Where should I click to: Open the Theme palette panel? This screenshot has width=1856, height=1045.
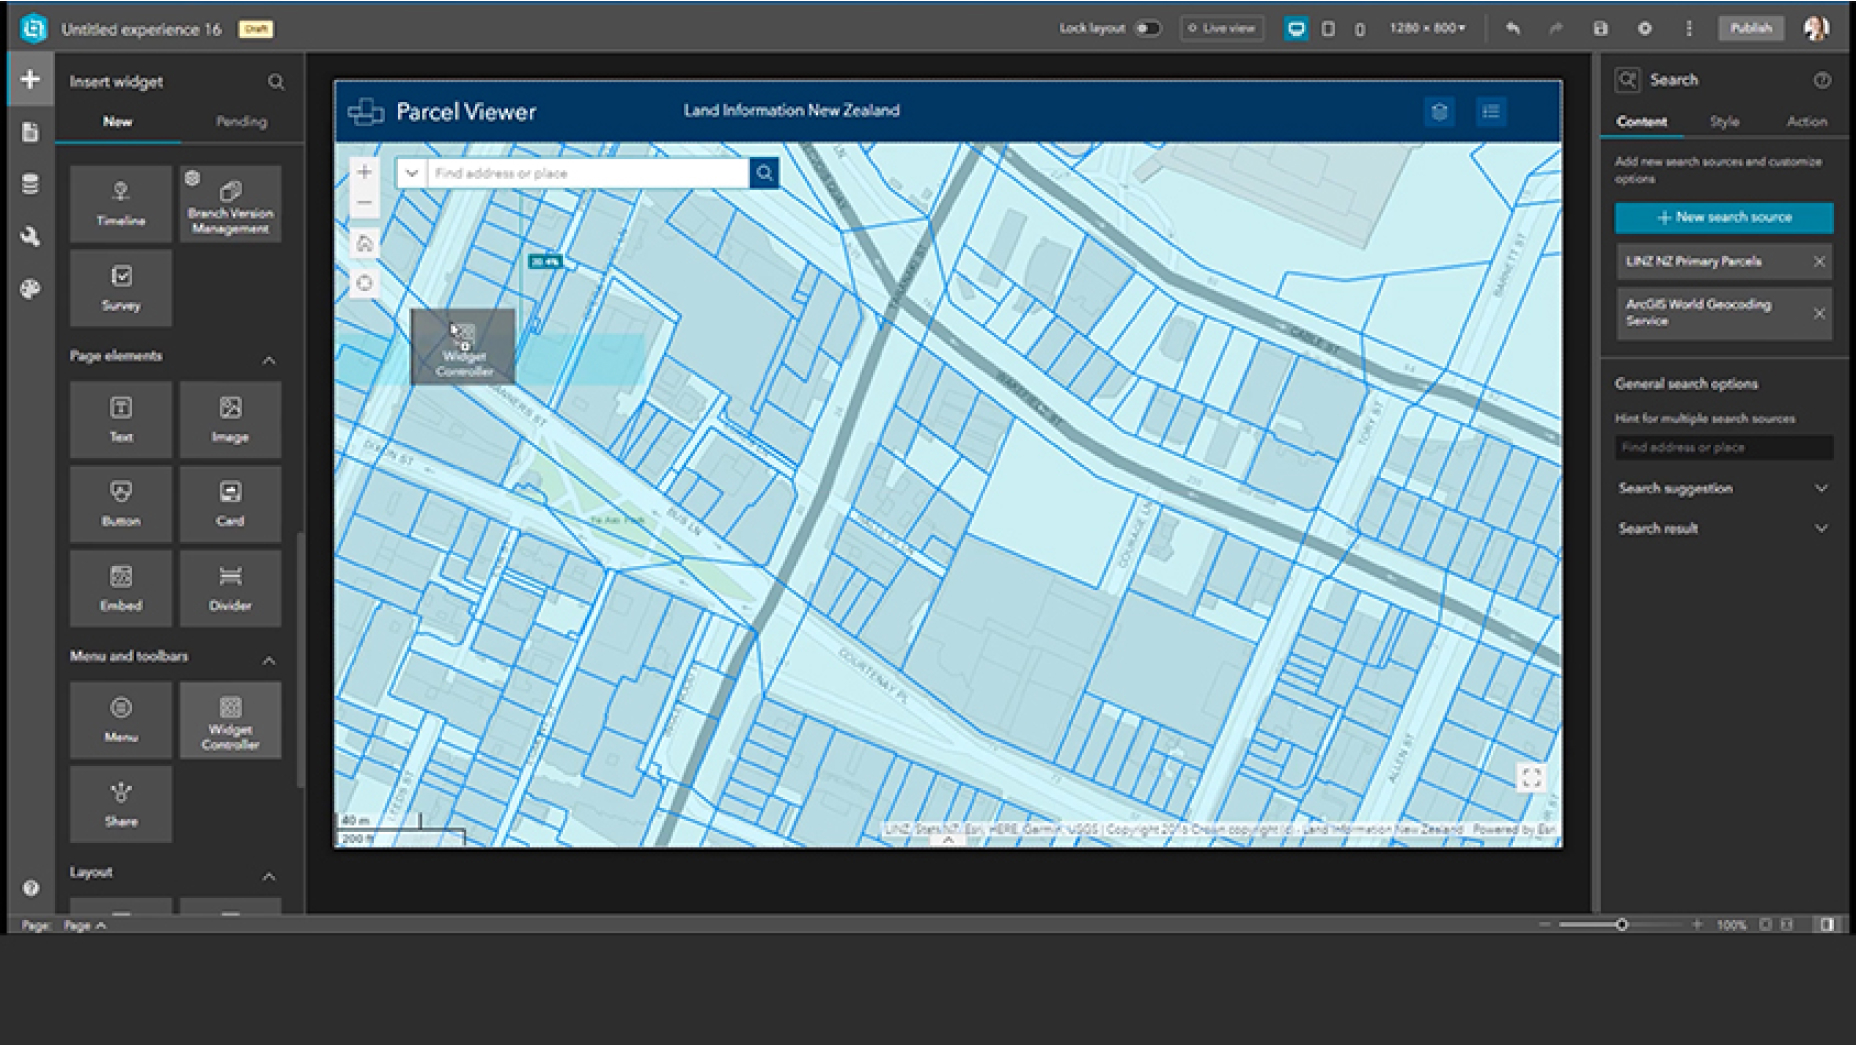[30, 289]
